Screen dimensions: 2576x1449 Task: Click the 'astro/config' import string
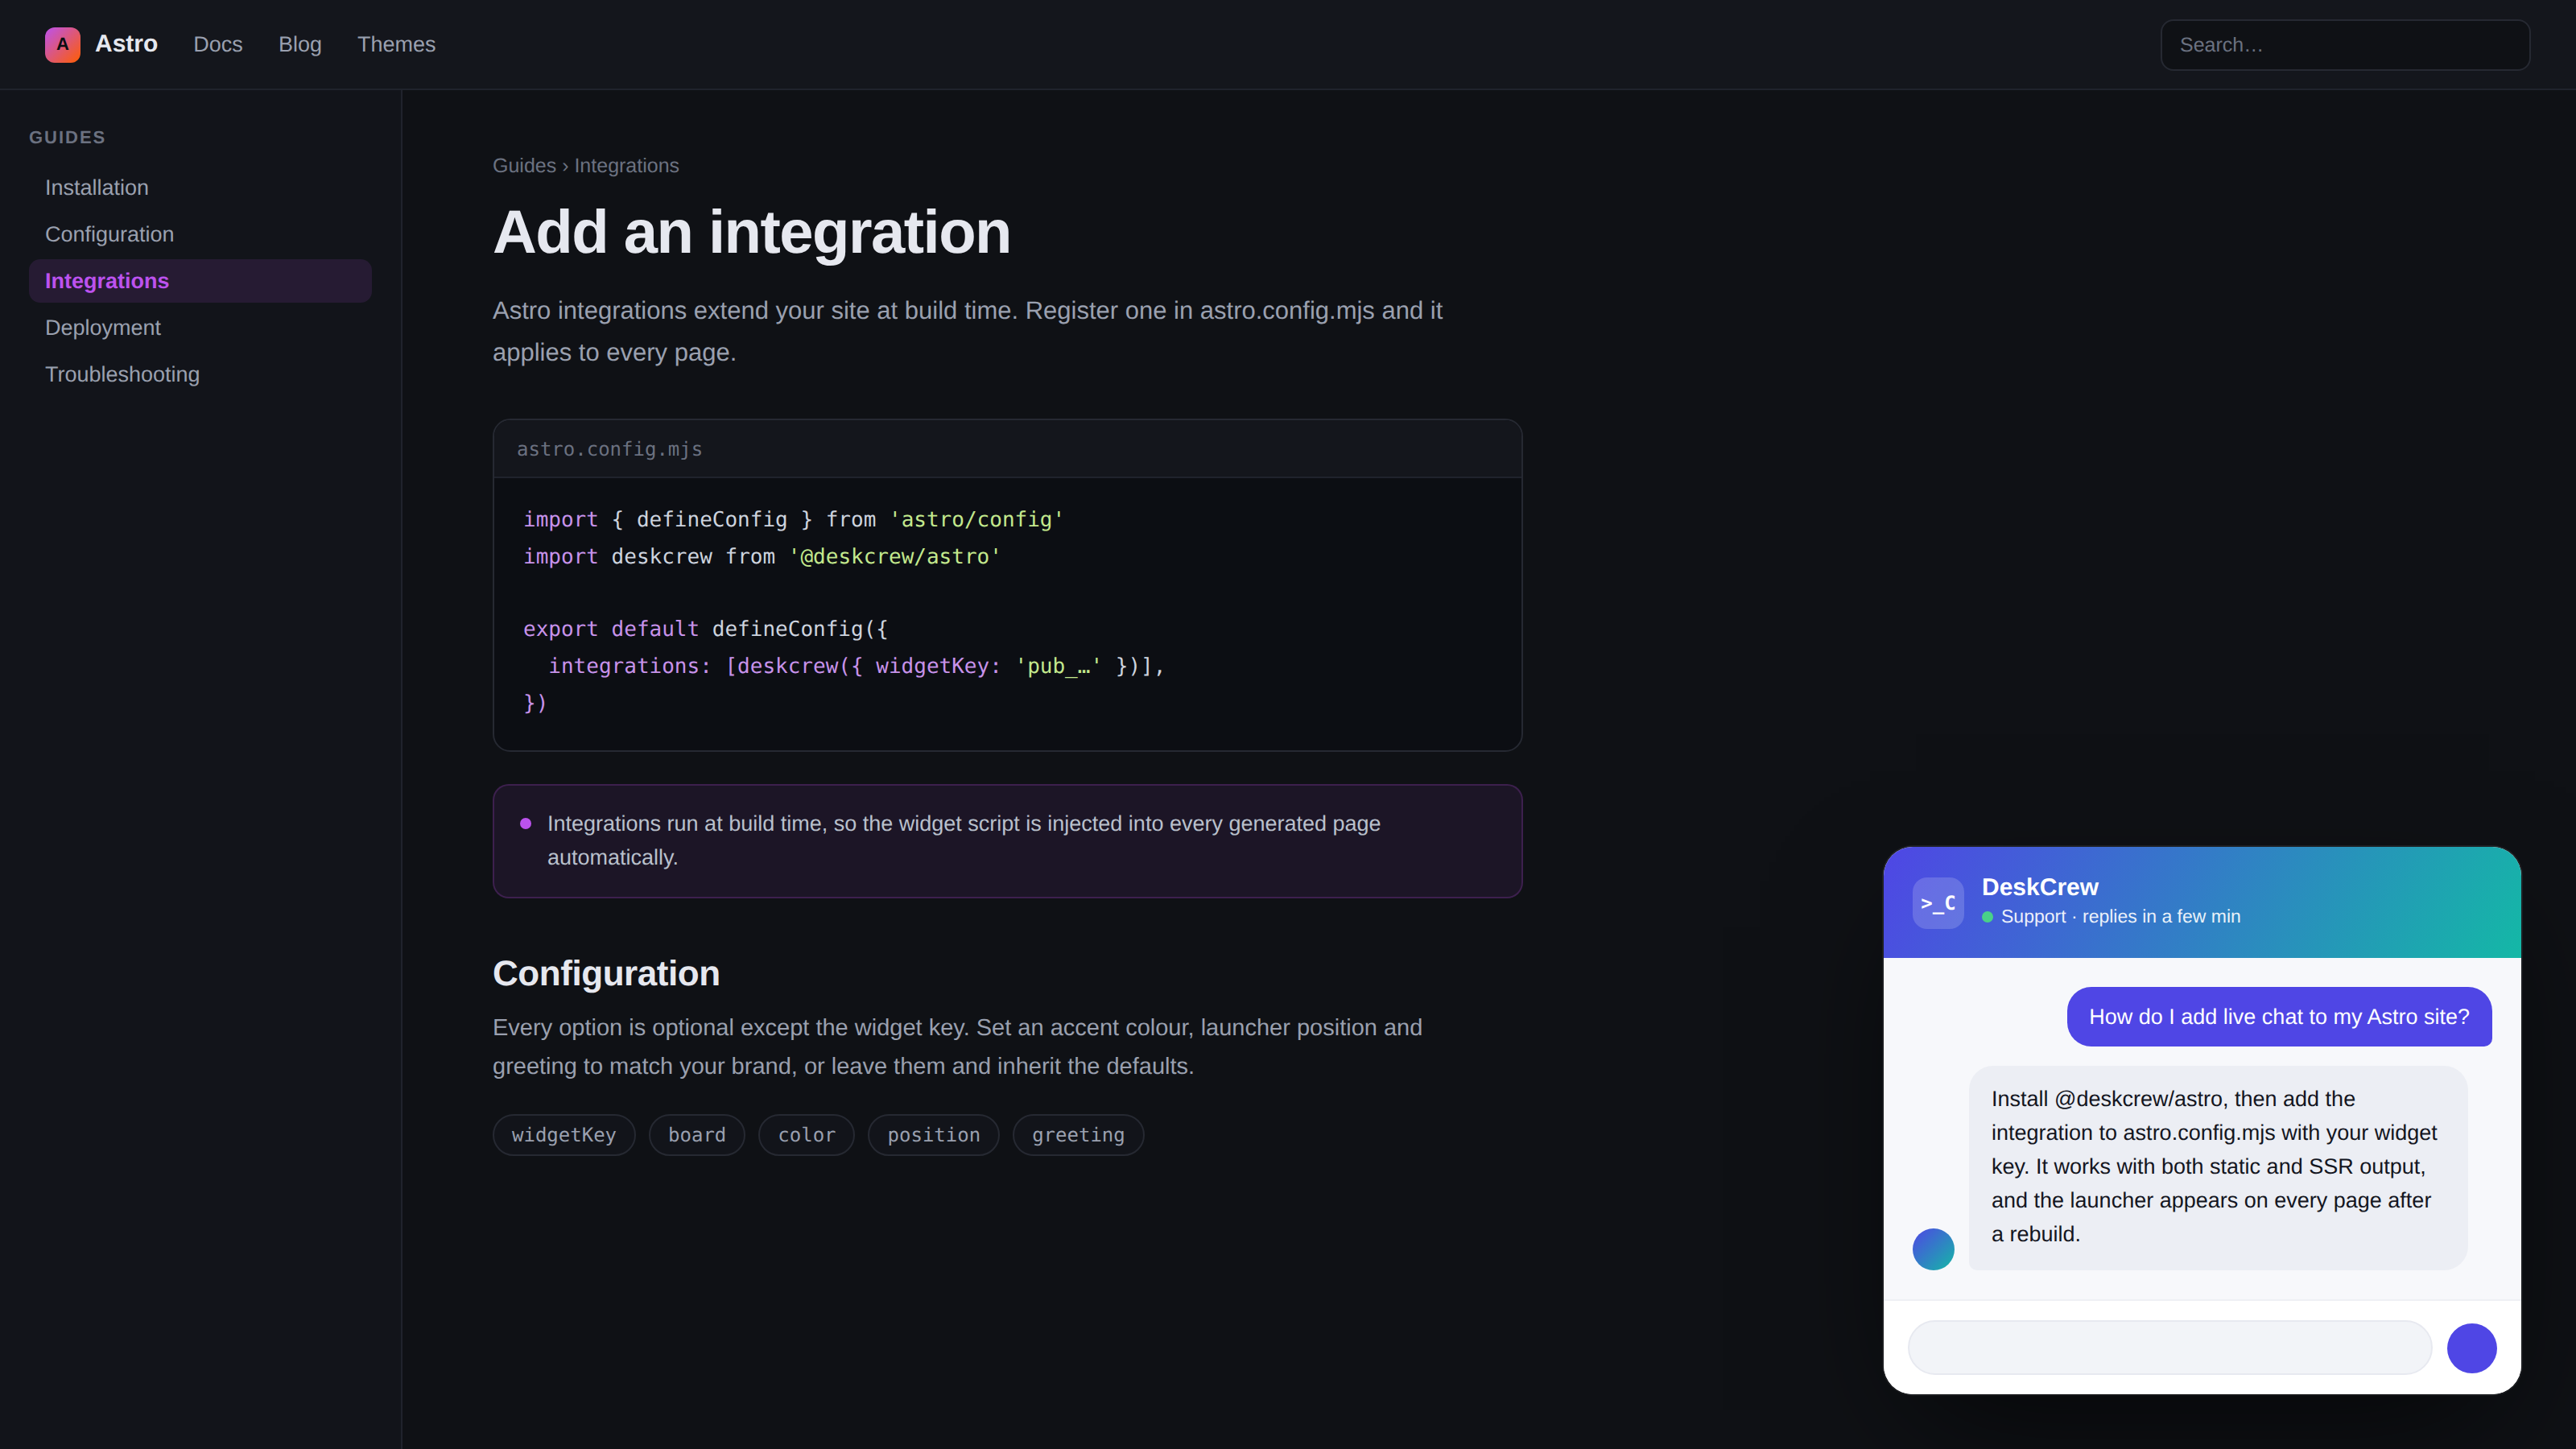coord(977,520)
